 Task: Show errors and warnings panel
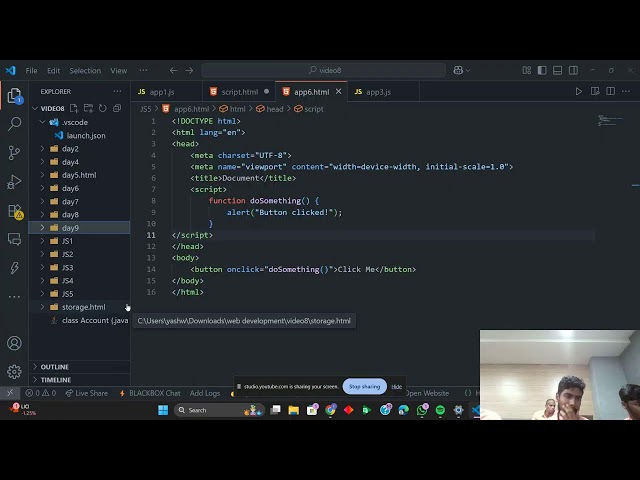click(x=40, y=393)
